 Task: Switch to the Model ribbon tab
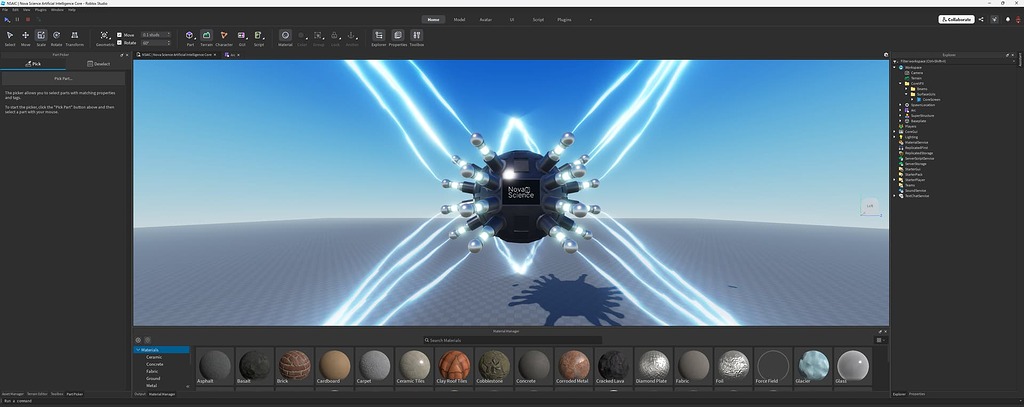(x=459, y=19)
